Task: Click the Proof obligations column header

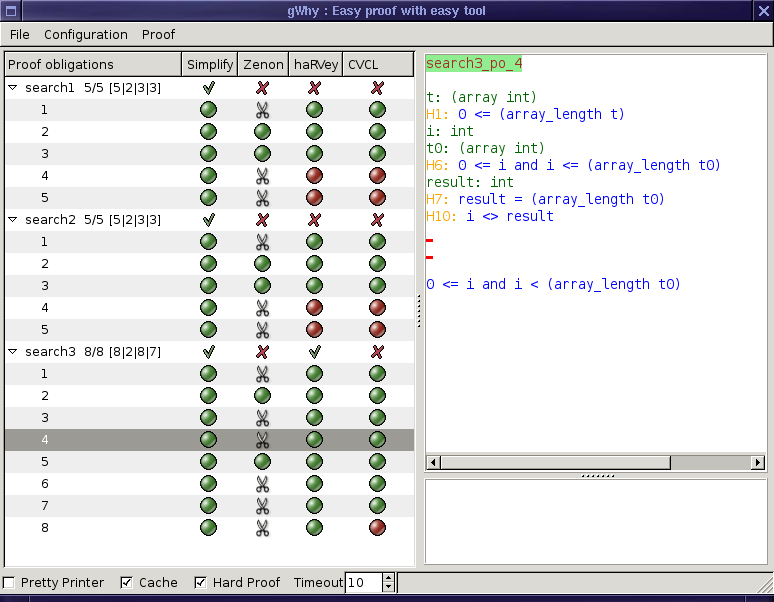Action: [x=93, y=65]
